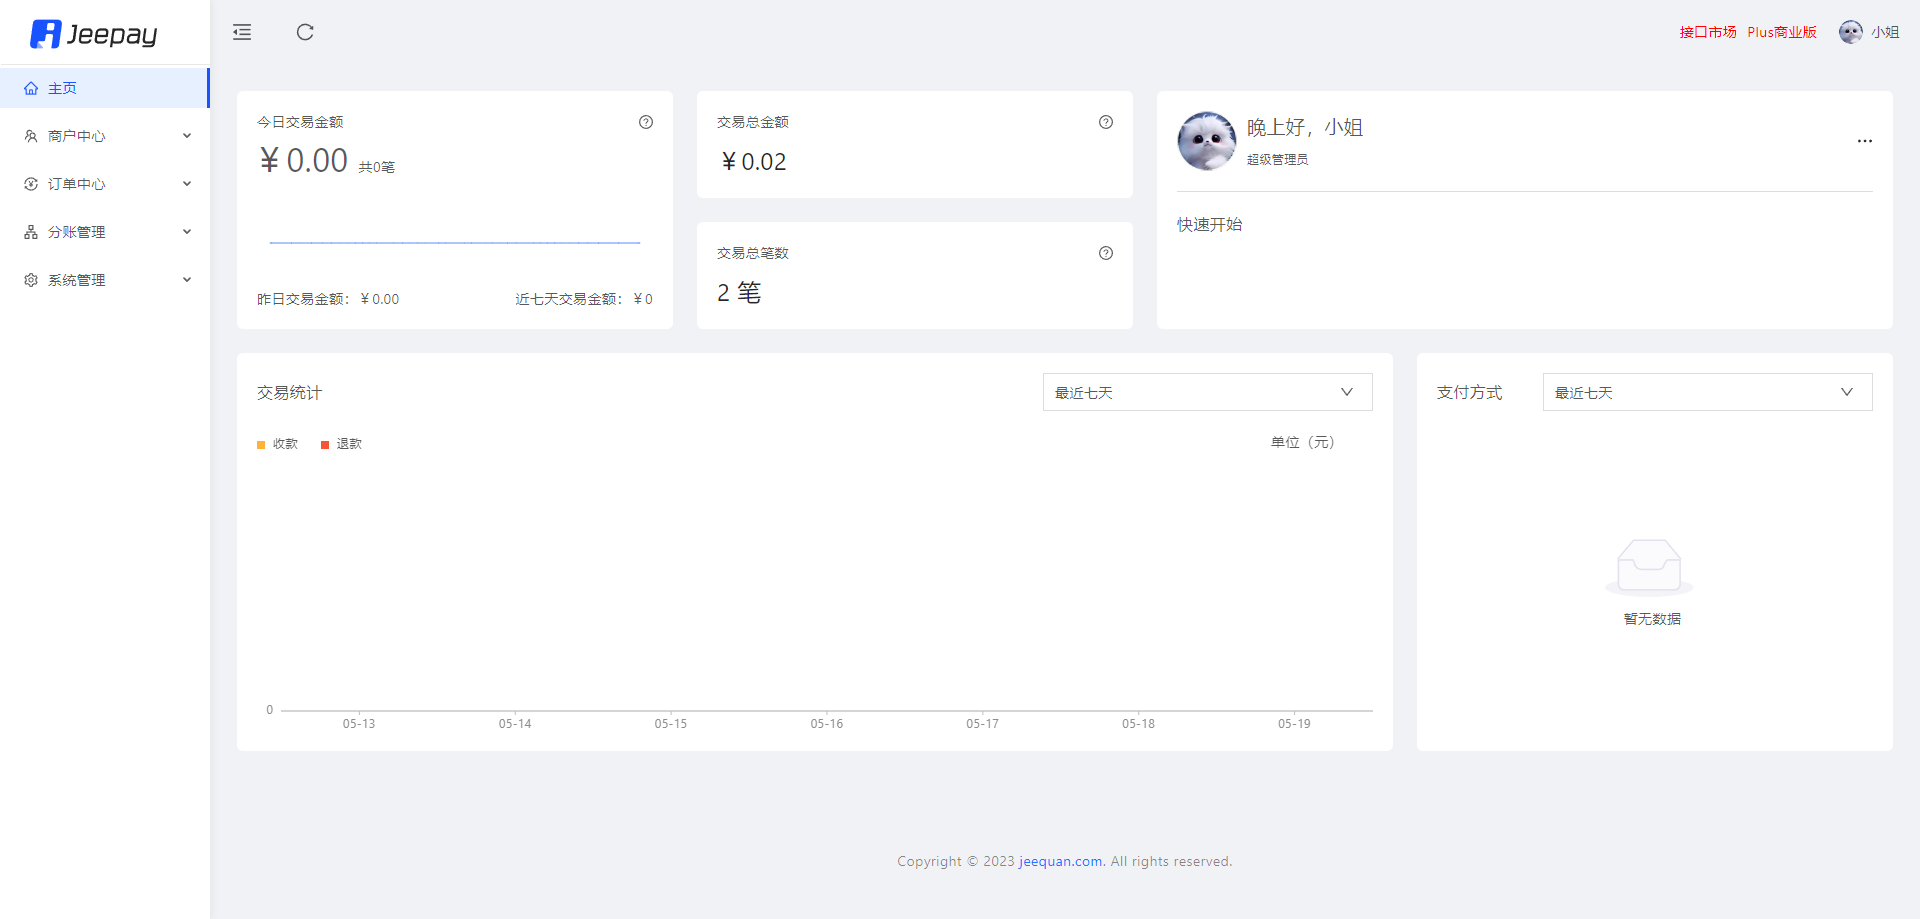Screen dimensions: 1920x919
Task: Toggle the 退款 legend series
Action: 342,444
